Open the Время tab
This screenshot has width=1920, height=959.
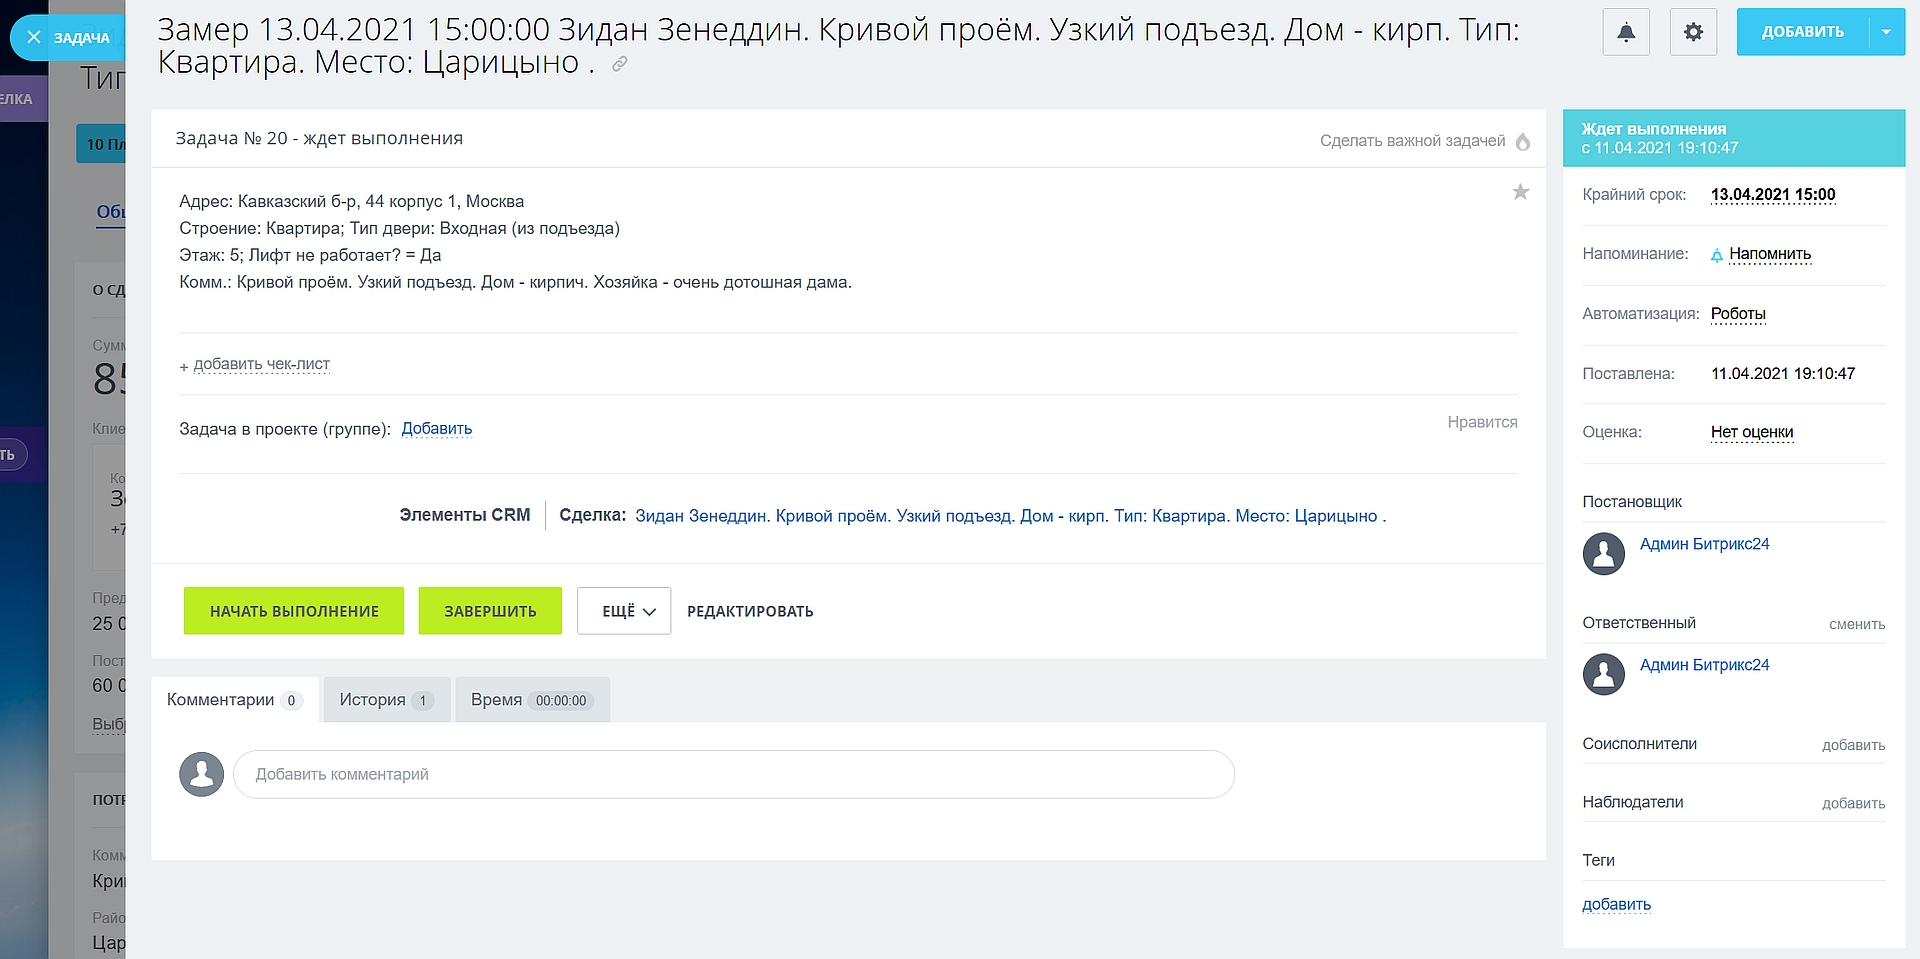pos(531,700)
